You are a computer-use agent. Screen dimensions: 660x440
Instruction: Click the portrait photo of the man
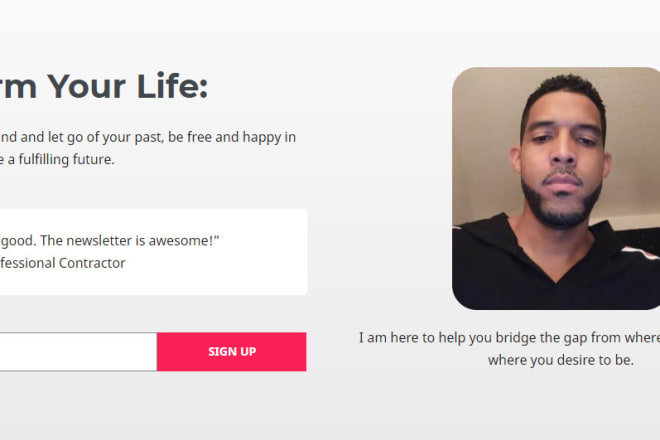(556, 188)
